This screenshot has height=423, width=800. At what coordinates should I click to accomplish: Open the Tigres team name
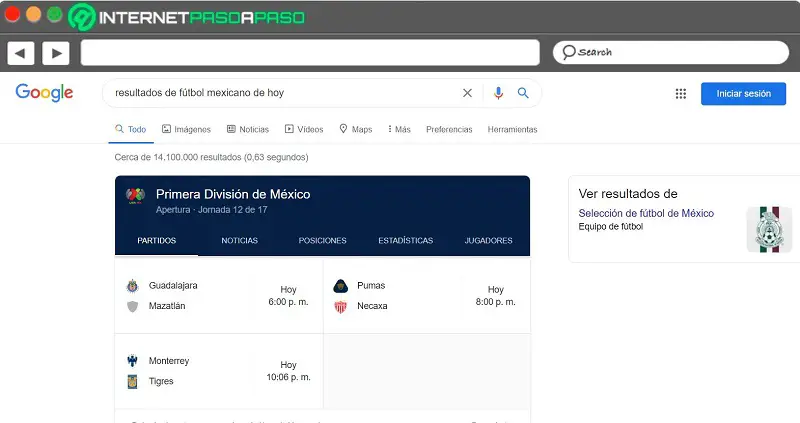[x=161, y=381]
